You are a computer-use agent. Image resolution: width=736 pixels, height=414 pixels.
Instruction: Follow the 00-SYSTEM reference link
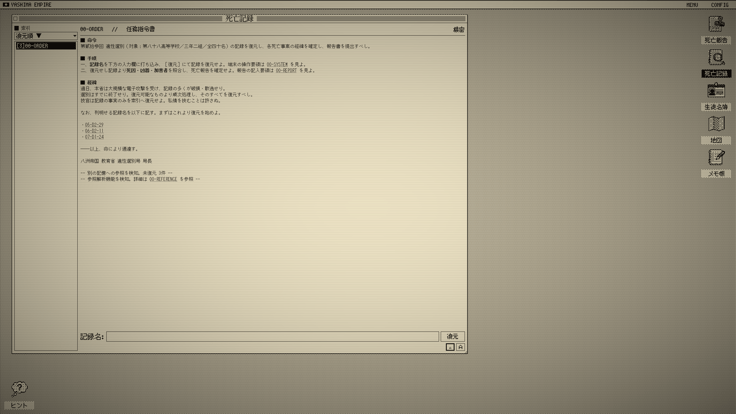(x=277, y=64)
